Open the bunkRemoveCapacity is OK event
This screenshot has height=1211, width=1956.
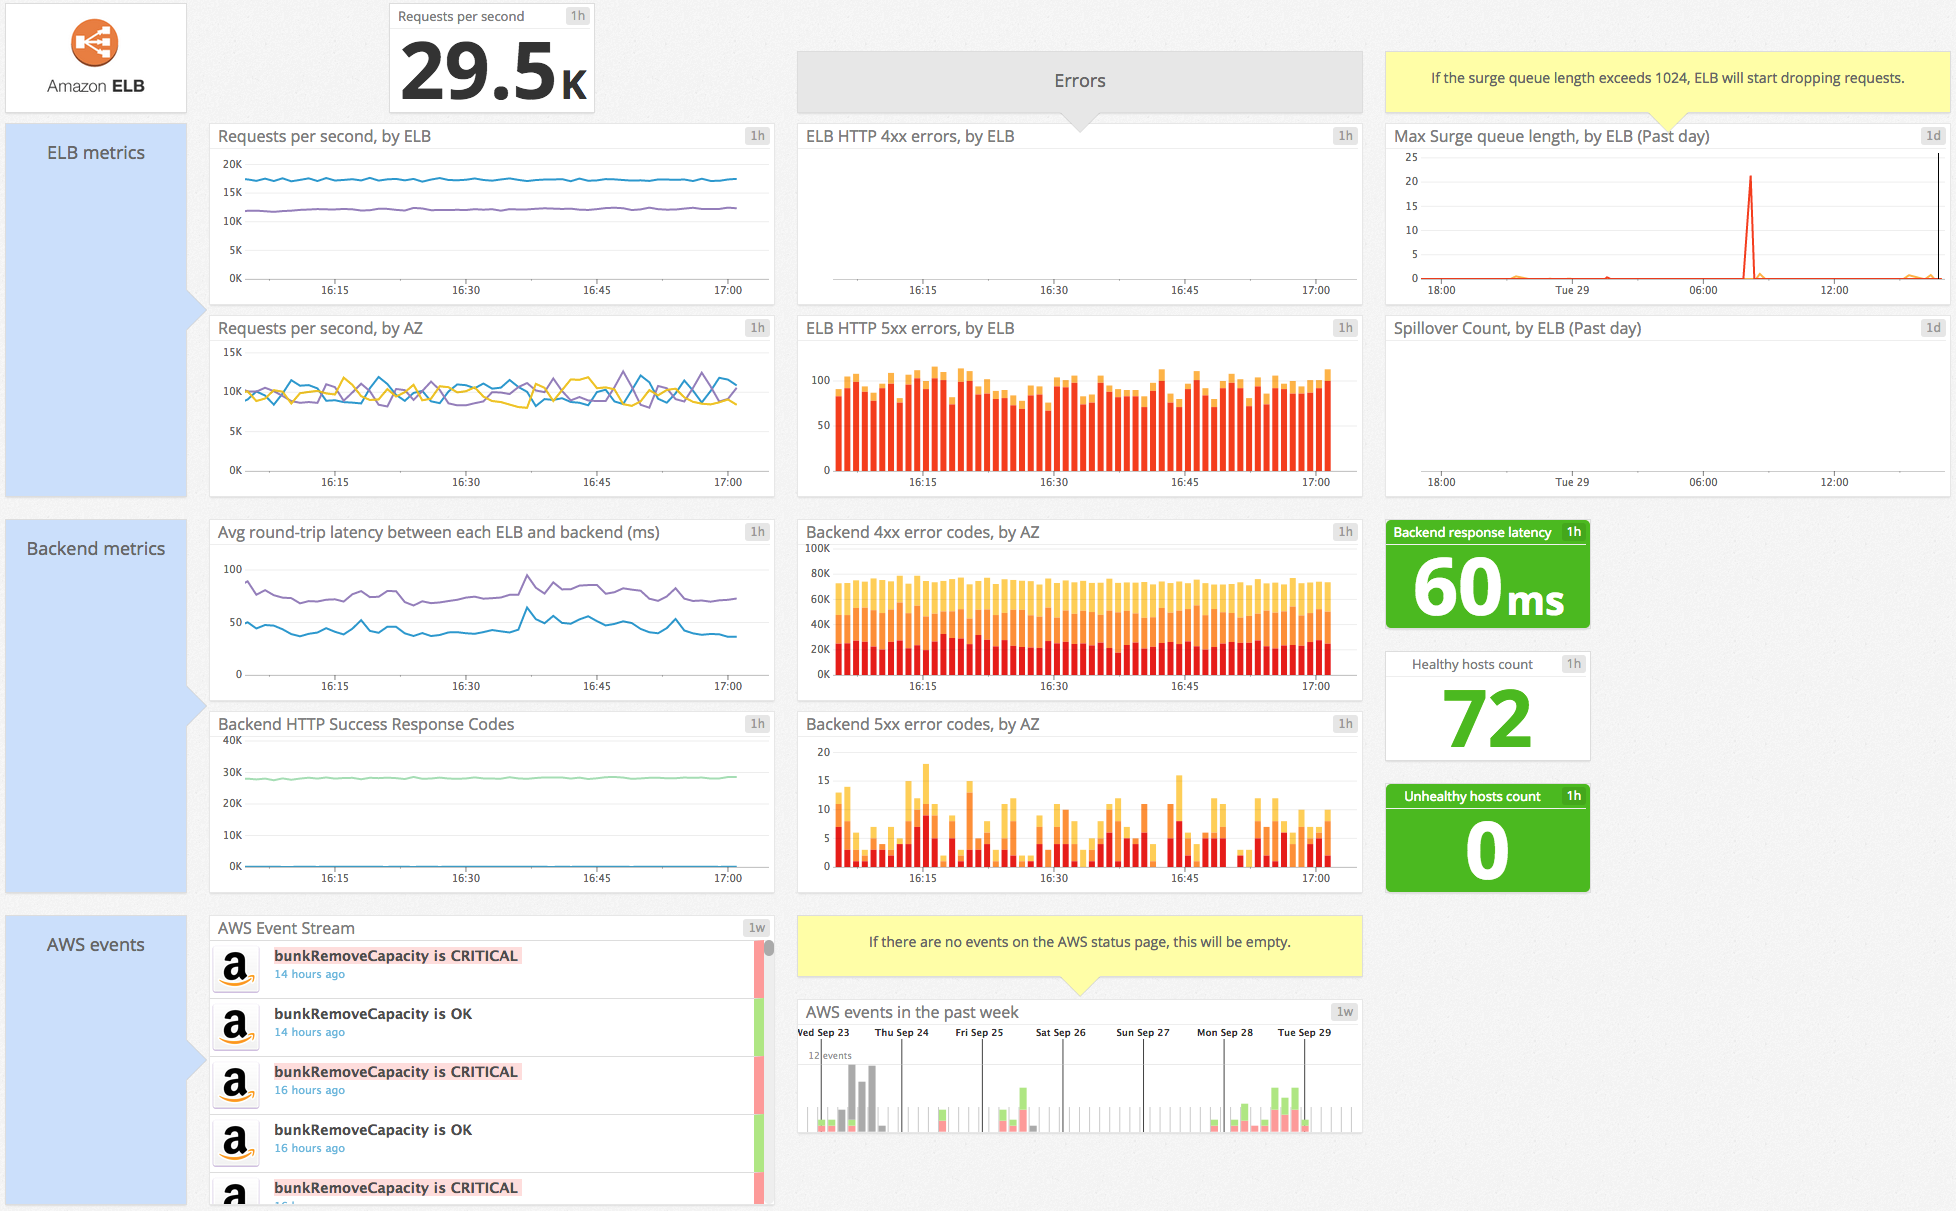372,1013
